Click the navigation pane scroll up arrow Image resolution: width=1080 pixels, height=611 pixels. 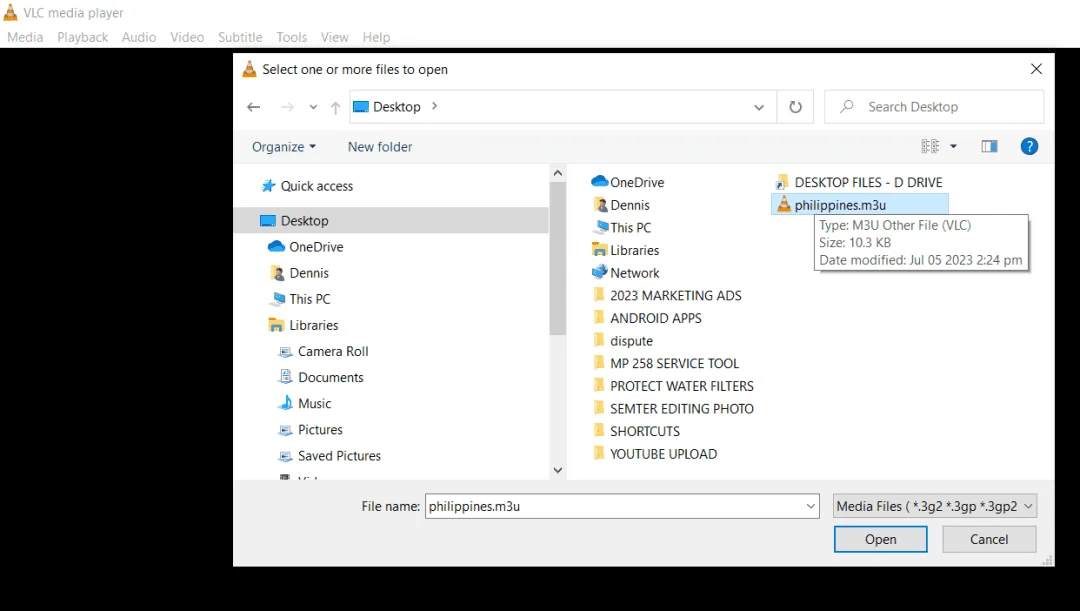[558, 173]
